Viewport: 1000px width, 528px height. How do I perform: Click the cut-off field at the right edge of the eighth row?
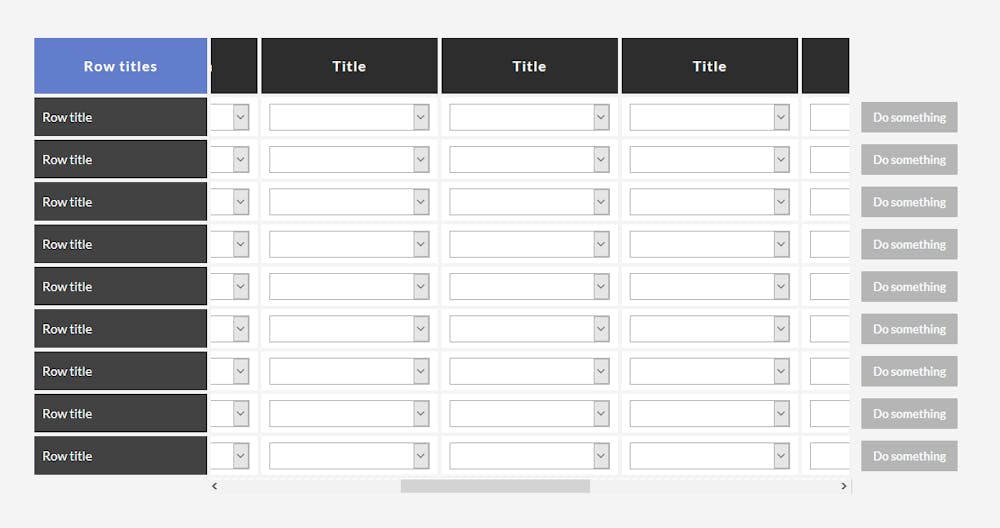coord(830,414)
